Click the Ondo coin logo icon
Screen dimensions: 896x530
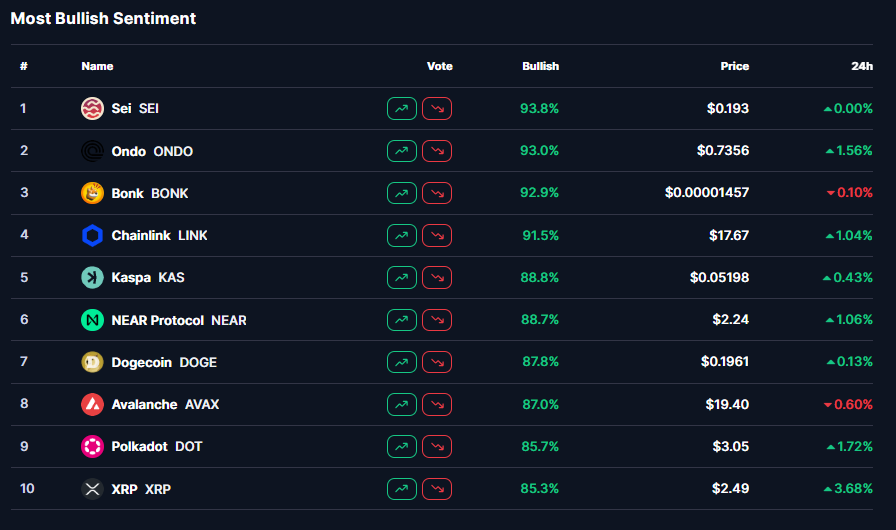click(x=92, y=151)
